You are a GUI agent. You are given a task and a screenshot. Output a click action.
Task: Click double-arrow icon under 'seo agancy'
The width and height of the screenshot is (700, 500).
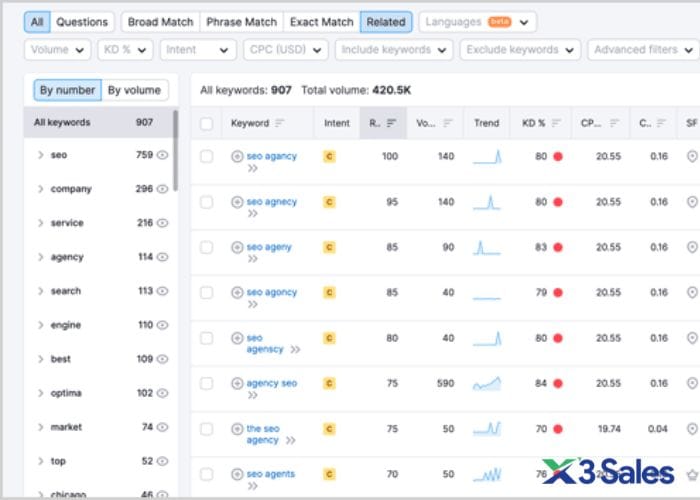click(x=253, y=168)
